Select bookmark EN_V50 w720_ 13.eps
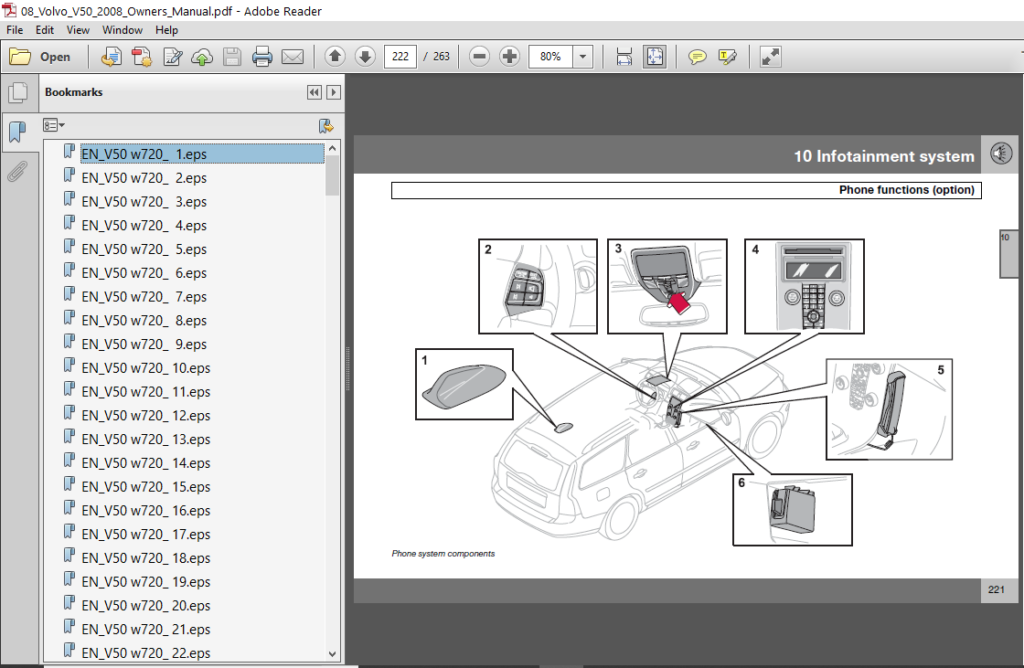The image size is (1024, 668). (146, 439)
